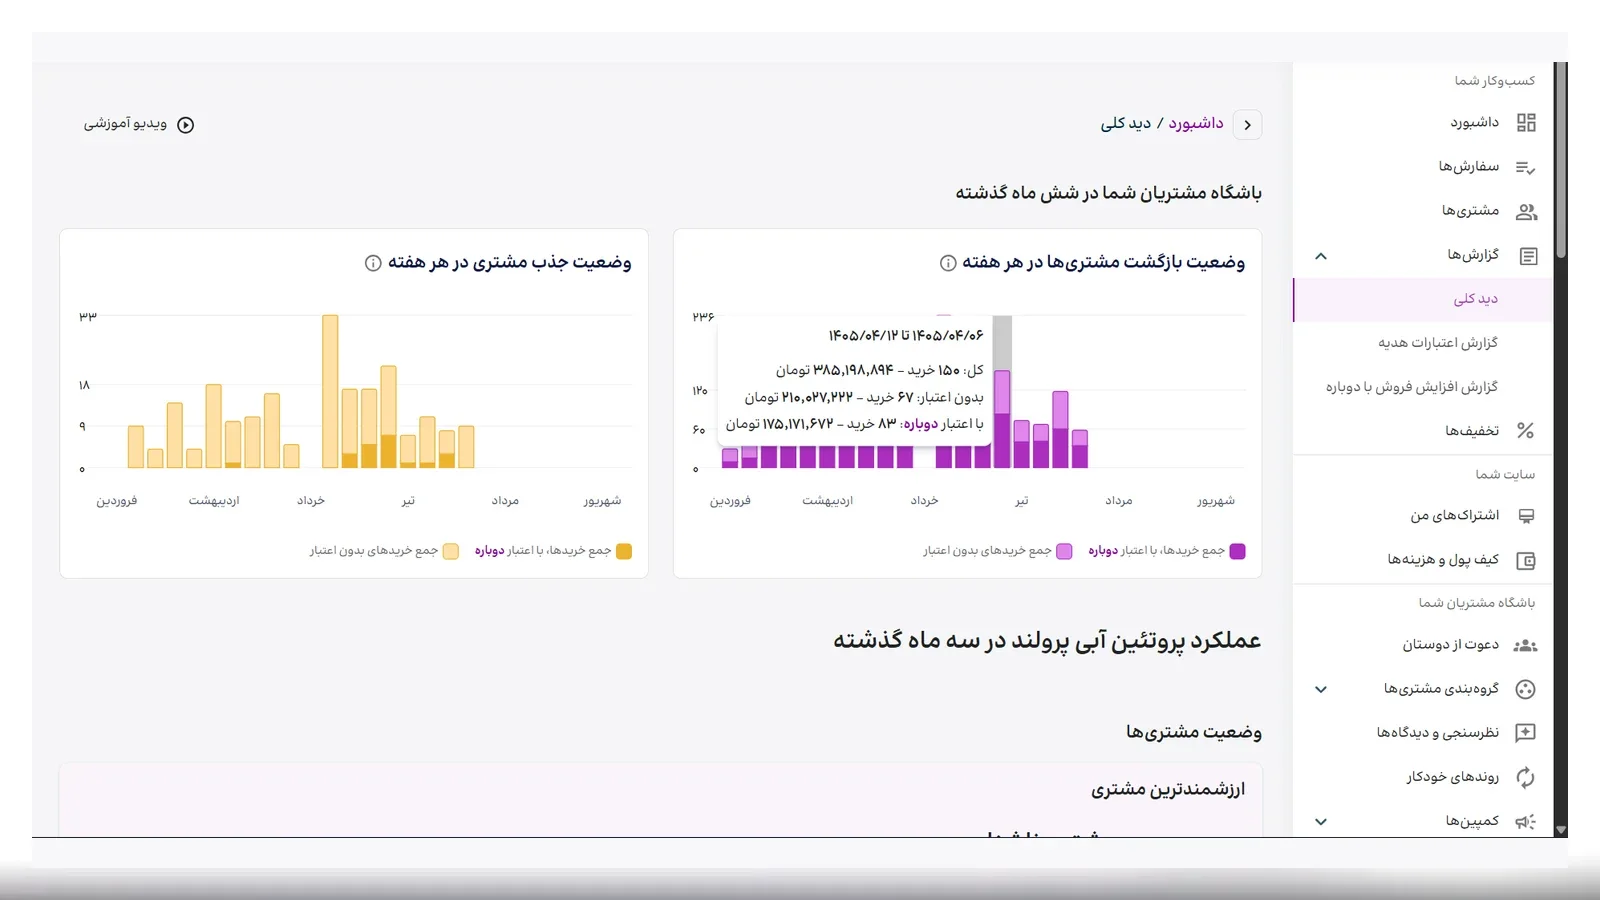Click the مشتری‌ها customers people icon
1600x900 pixels.
(x=1526, y=211)
